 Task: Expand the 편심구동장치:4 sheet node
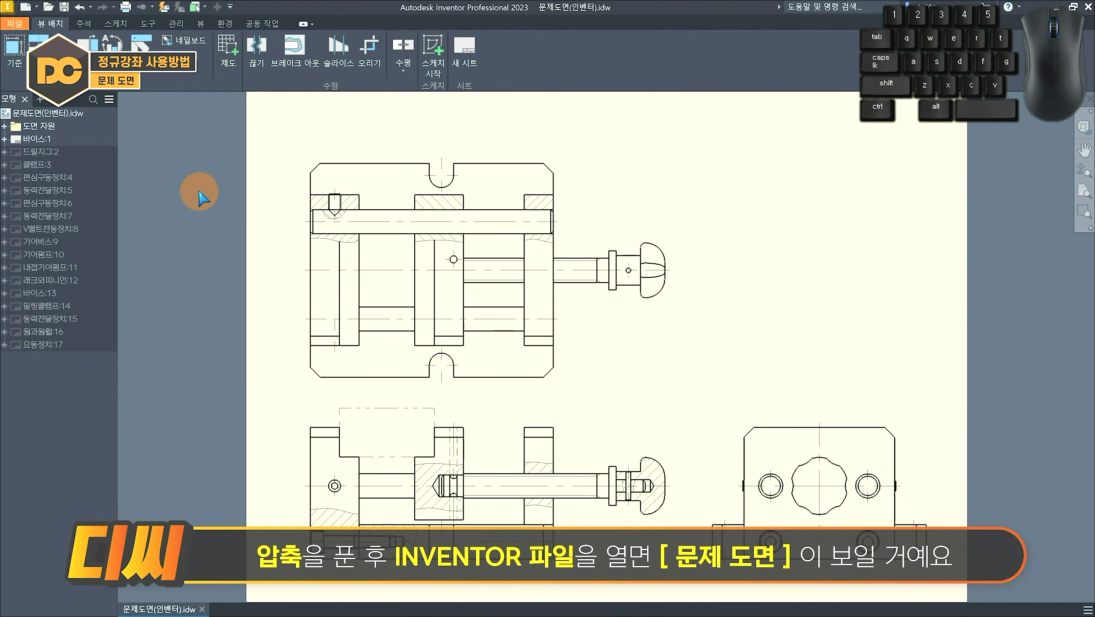(4, 177)
